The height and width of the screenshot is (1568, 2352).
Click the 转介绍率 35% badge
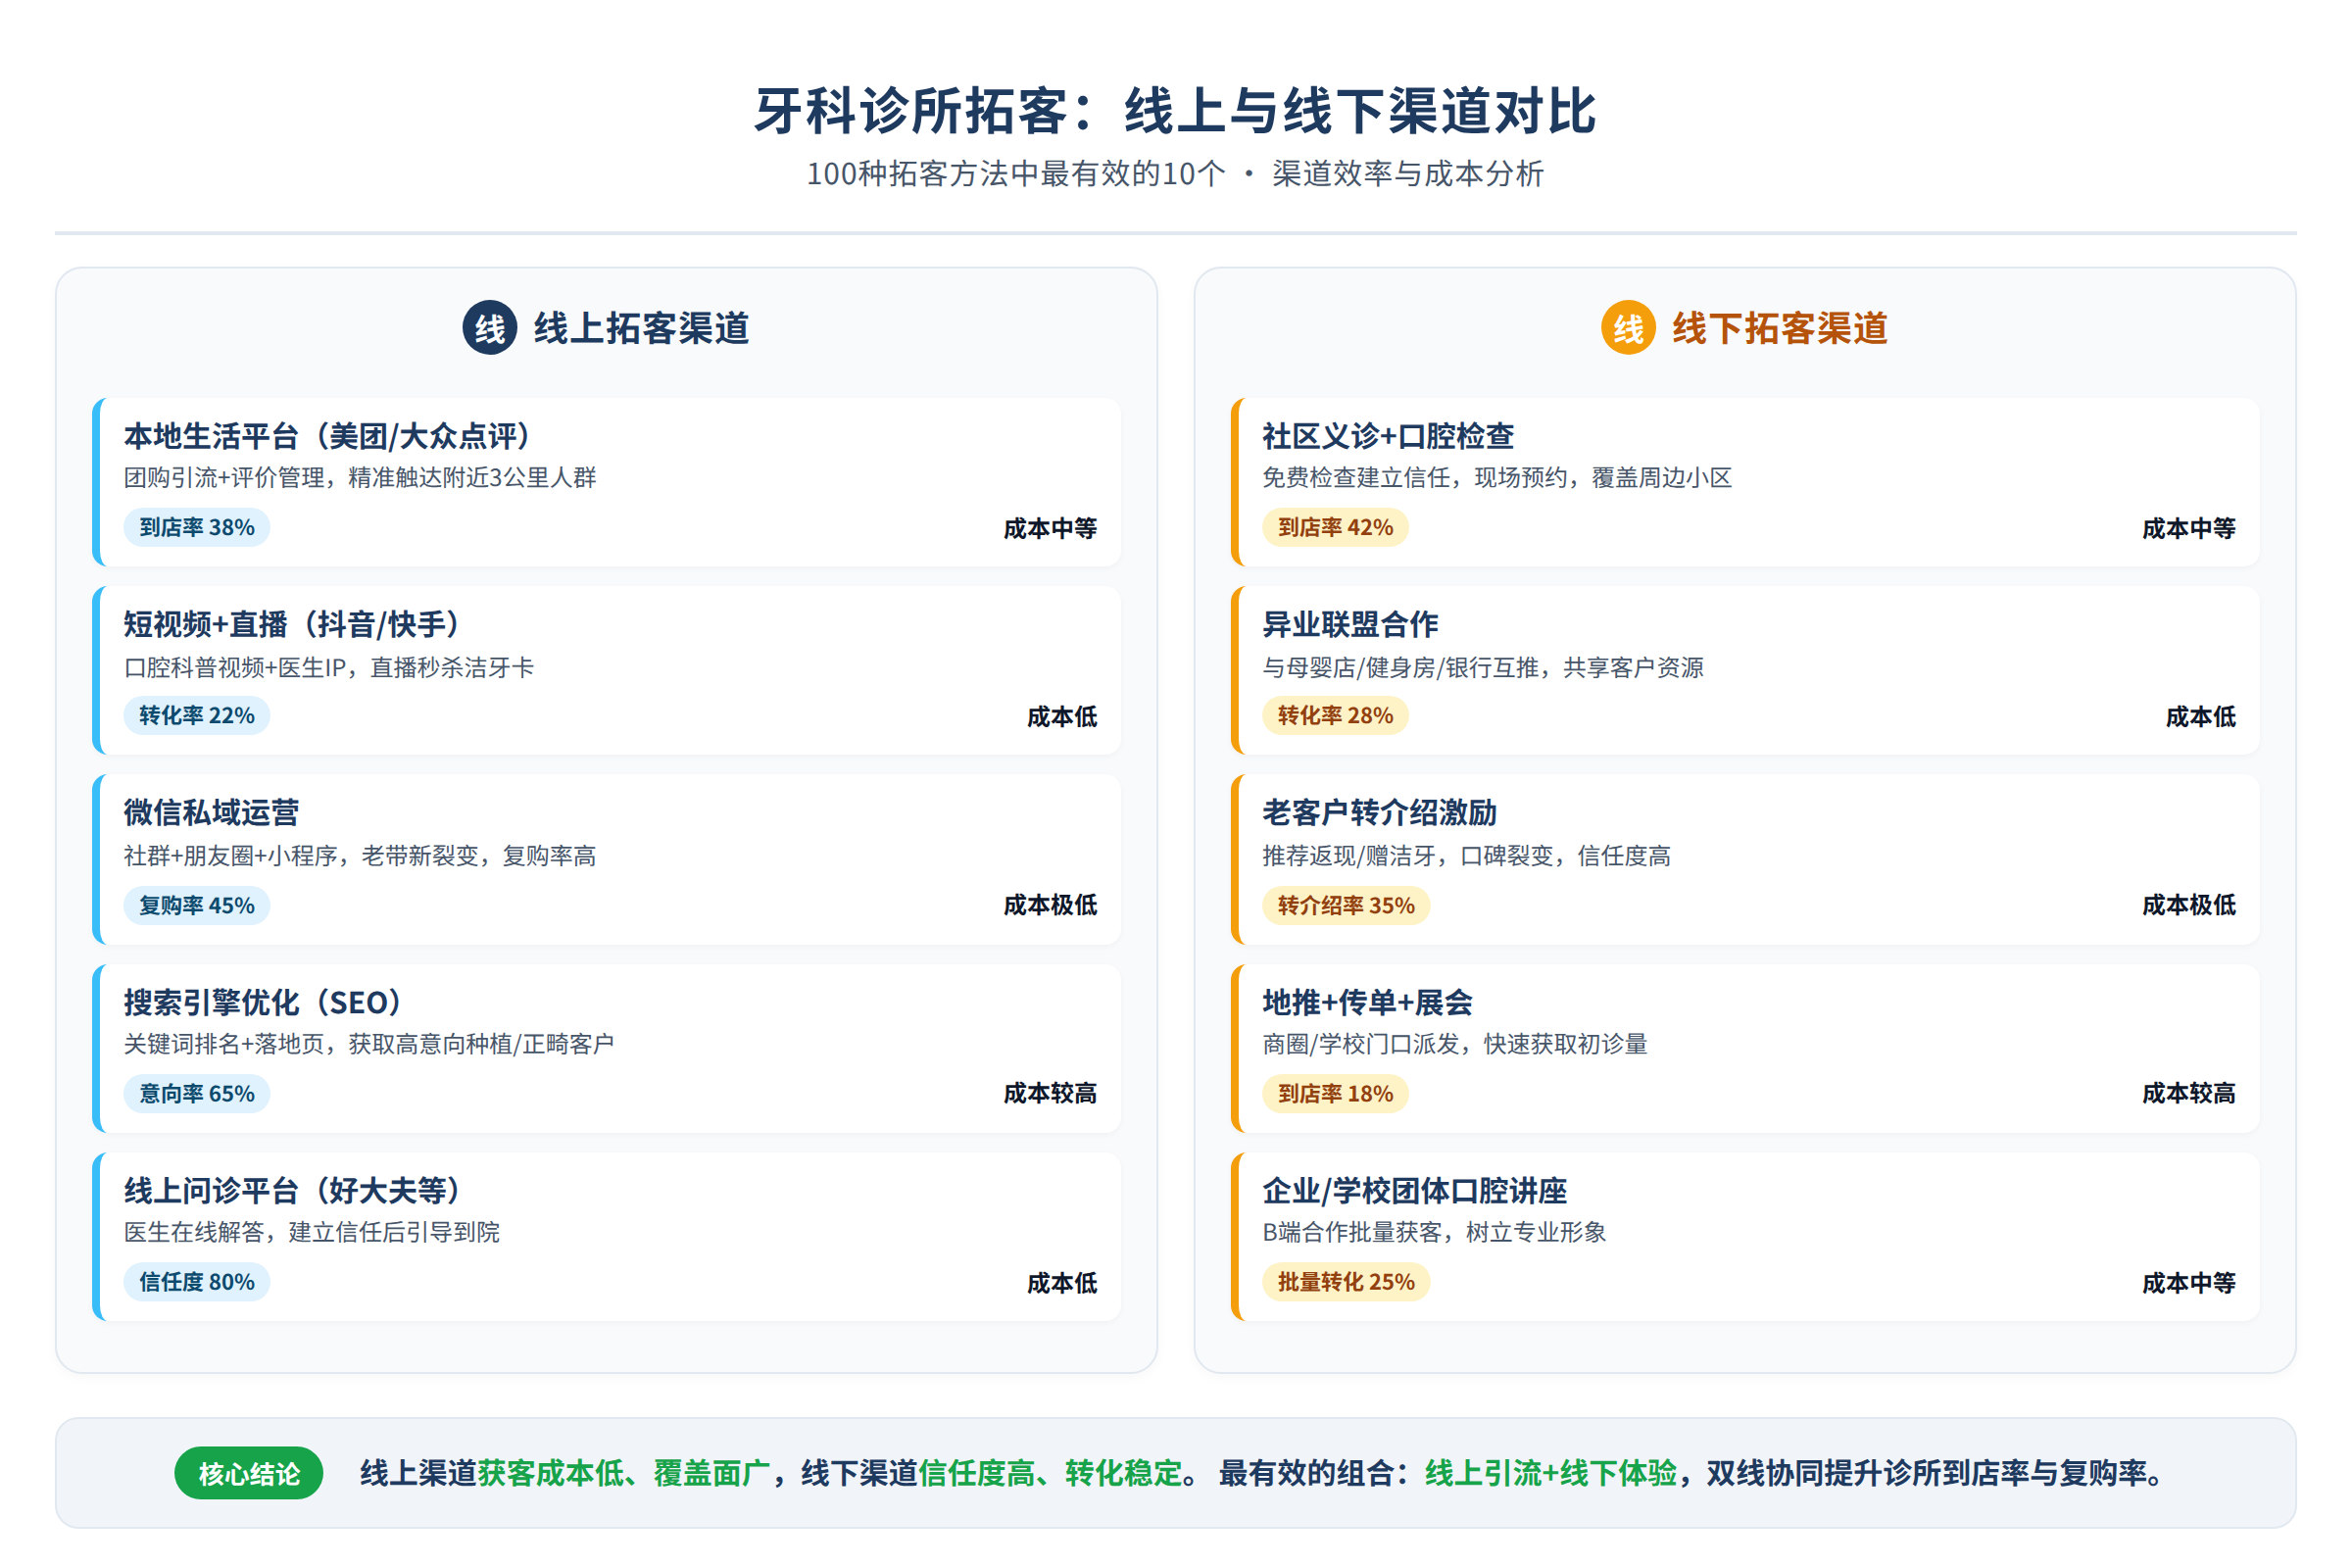1346,905
